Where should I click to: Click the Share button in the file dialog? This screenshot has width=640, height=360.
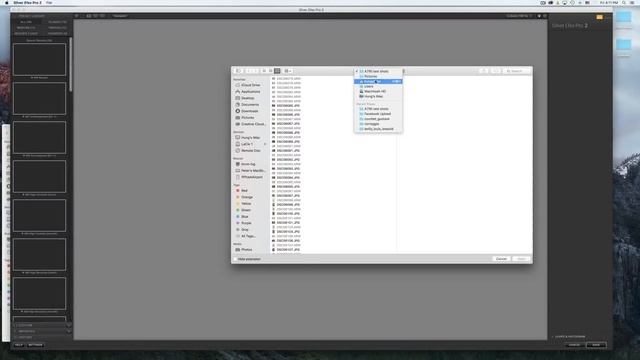pos(483,71)
